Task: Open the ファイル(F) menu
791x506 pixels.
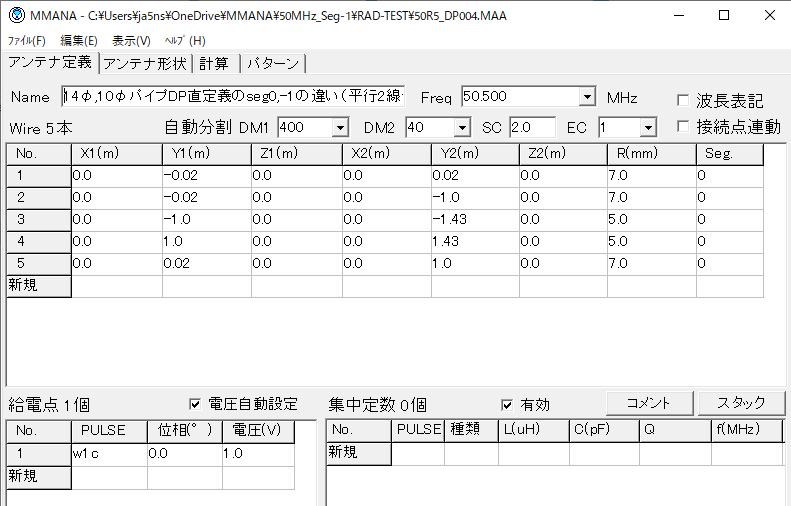Action: [26, 41]
